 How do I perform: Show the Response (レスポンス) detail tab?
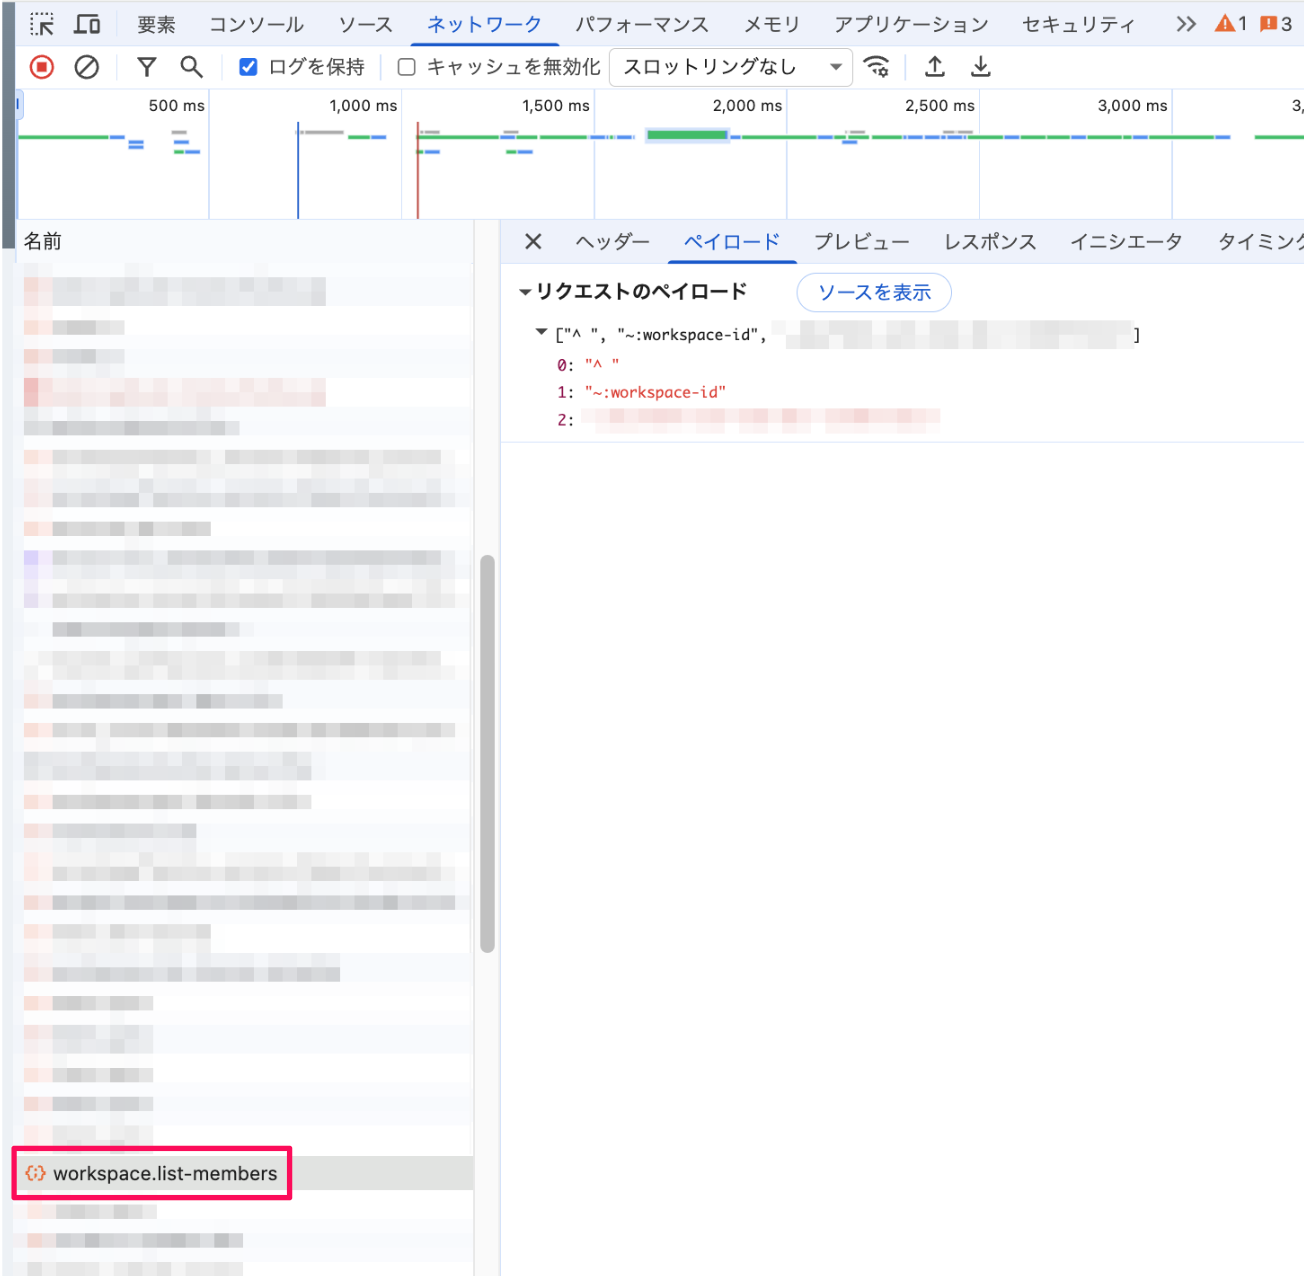990,242
